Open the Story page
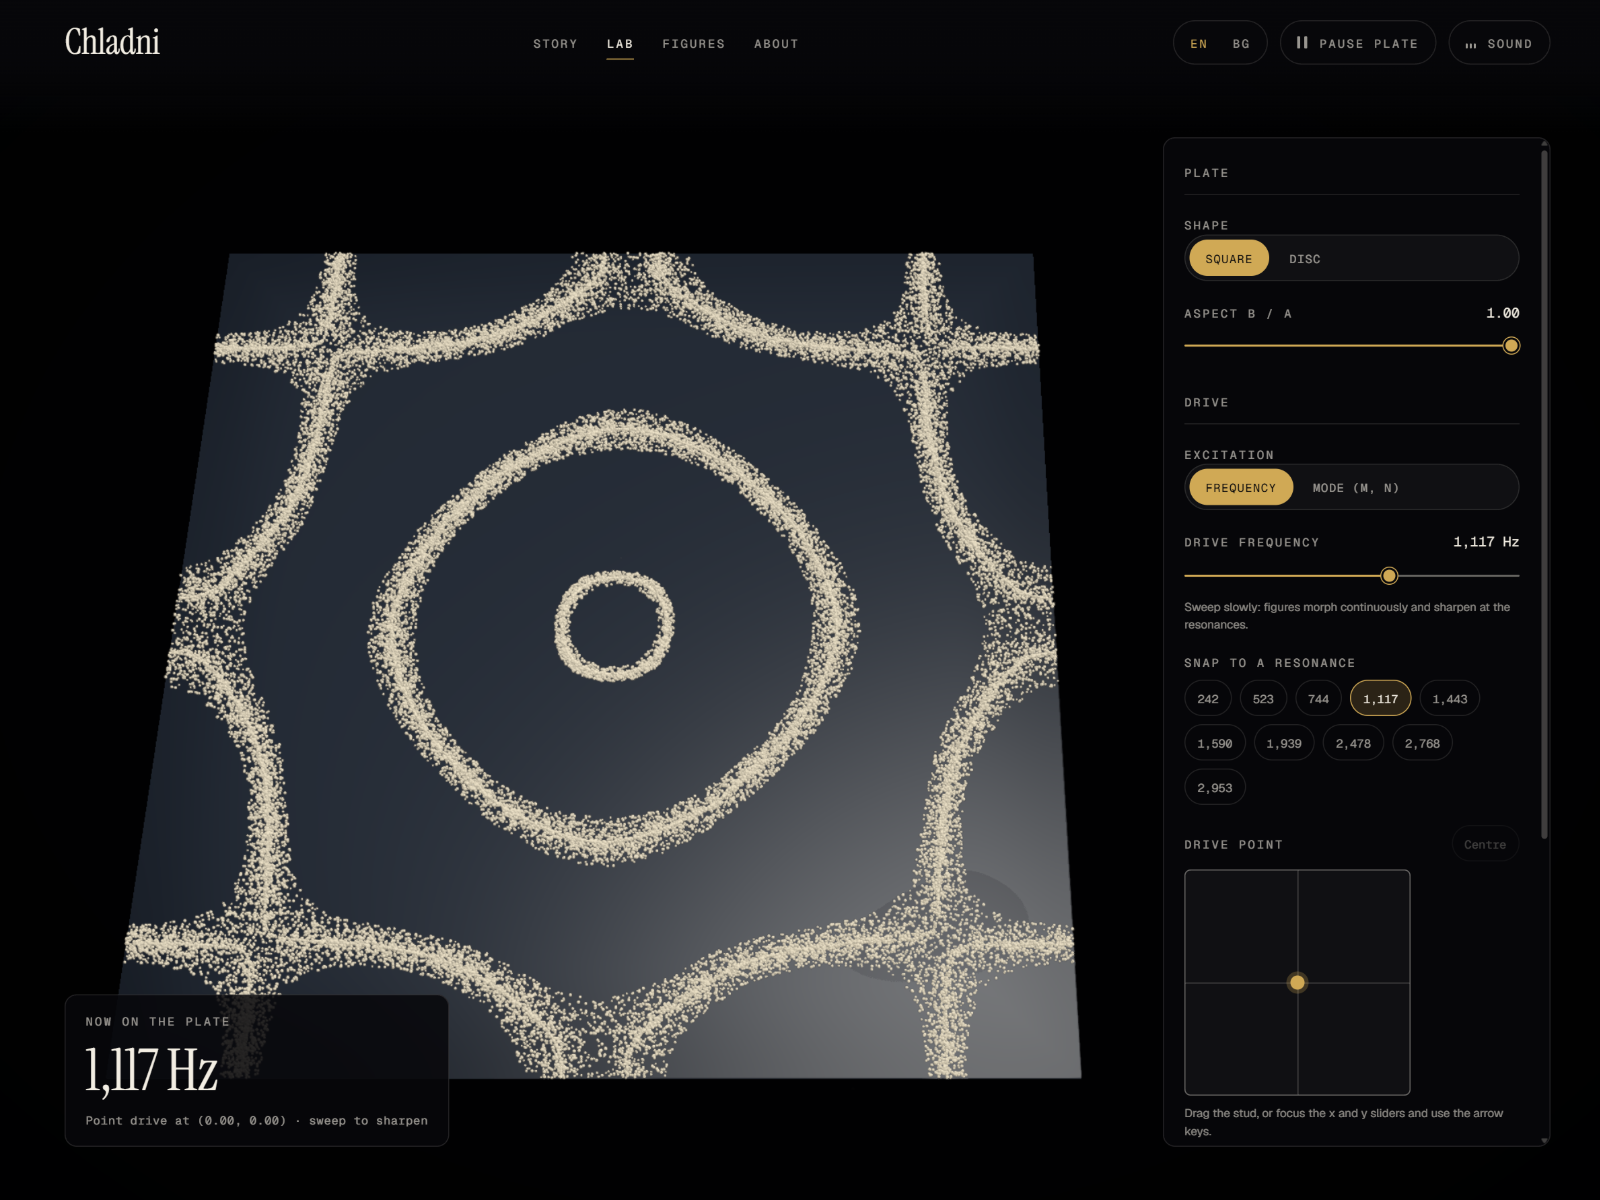This screenshot has width=1600, height=1200. pos(555,44)
